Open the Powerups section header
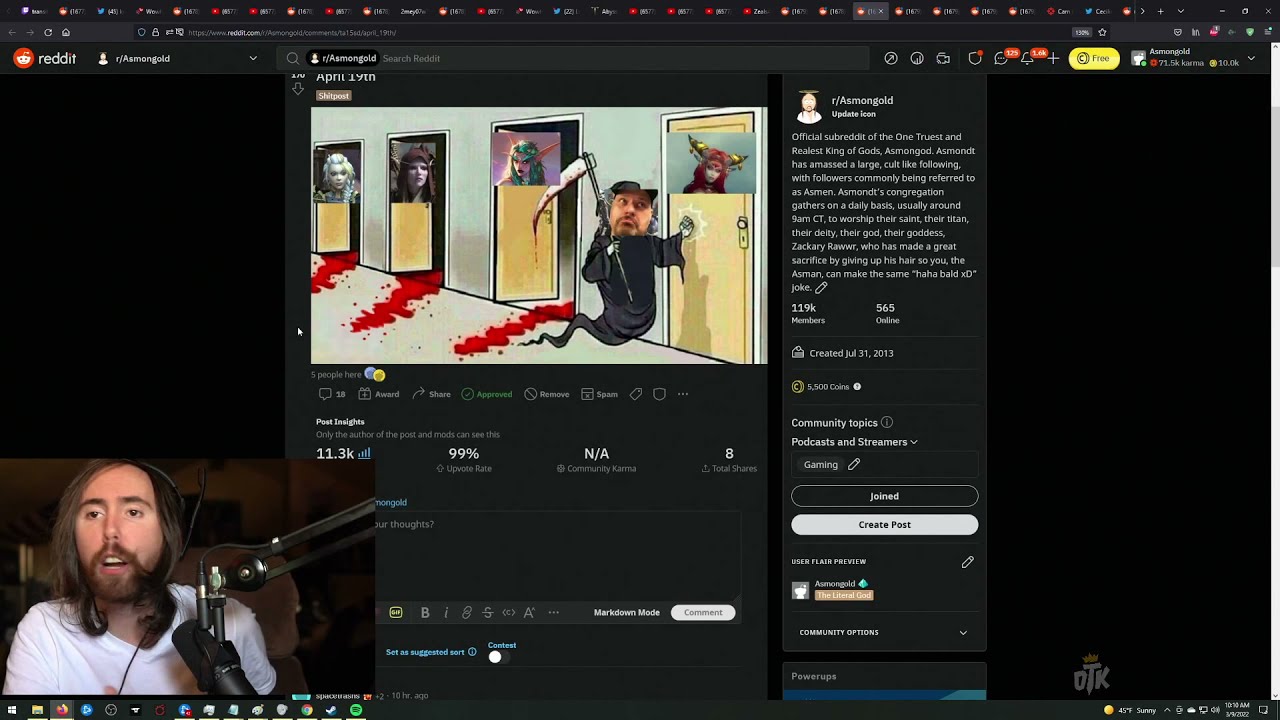 [885, 676]
